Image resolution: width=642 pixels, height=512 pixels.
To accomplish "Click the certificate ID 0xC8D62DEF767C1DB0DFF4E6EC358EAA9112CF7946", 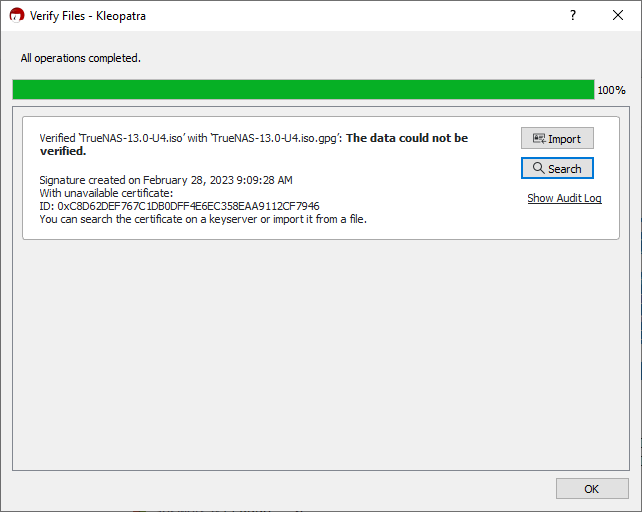I will [188, 206].
